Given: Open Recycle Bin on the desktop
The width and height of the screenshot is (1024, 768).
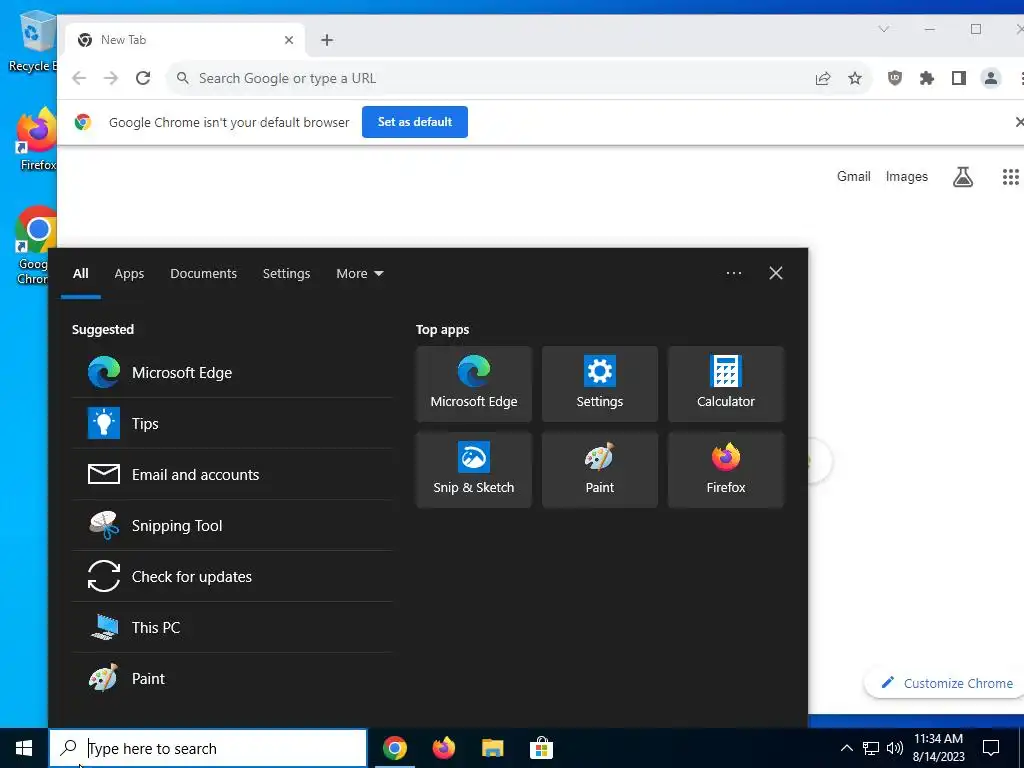Looking at the screenshot, I should pos(33,42).
